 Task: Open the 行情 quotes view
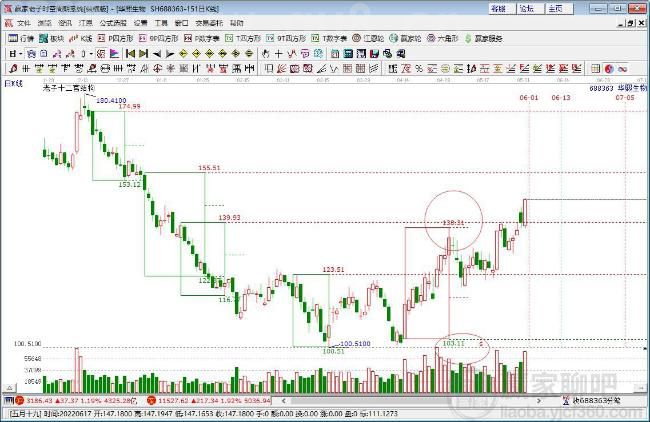pos(21,39)
